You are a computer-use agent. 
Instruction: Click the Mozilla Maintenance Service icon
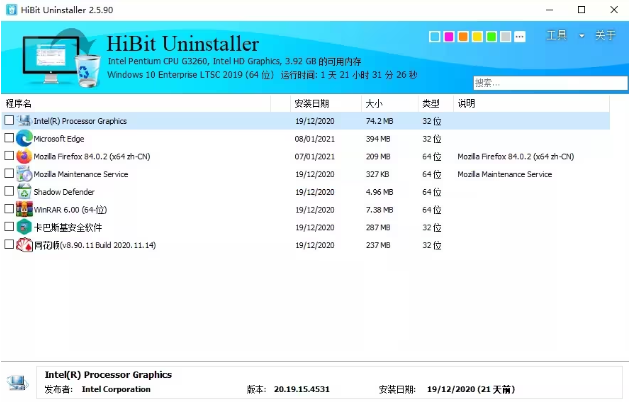coord(24,174)
